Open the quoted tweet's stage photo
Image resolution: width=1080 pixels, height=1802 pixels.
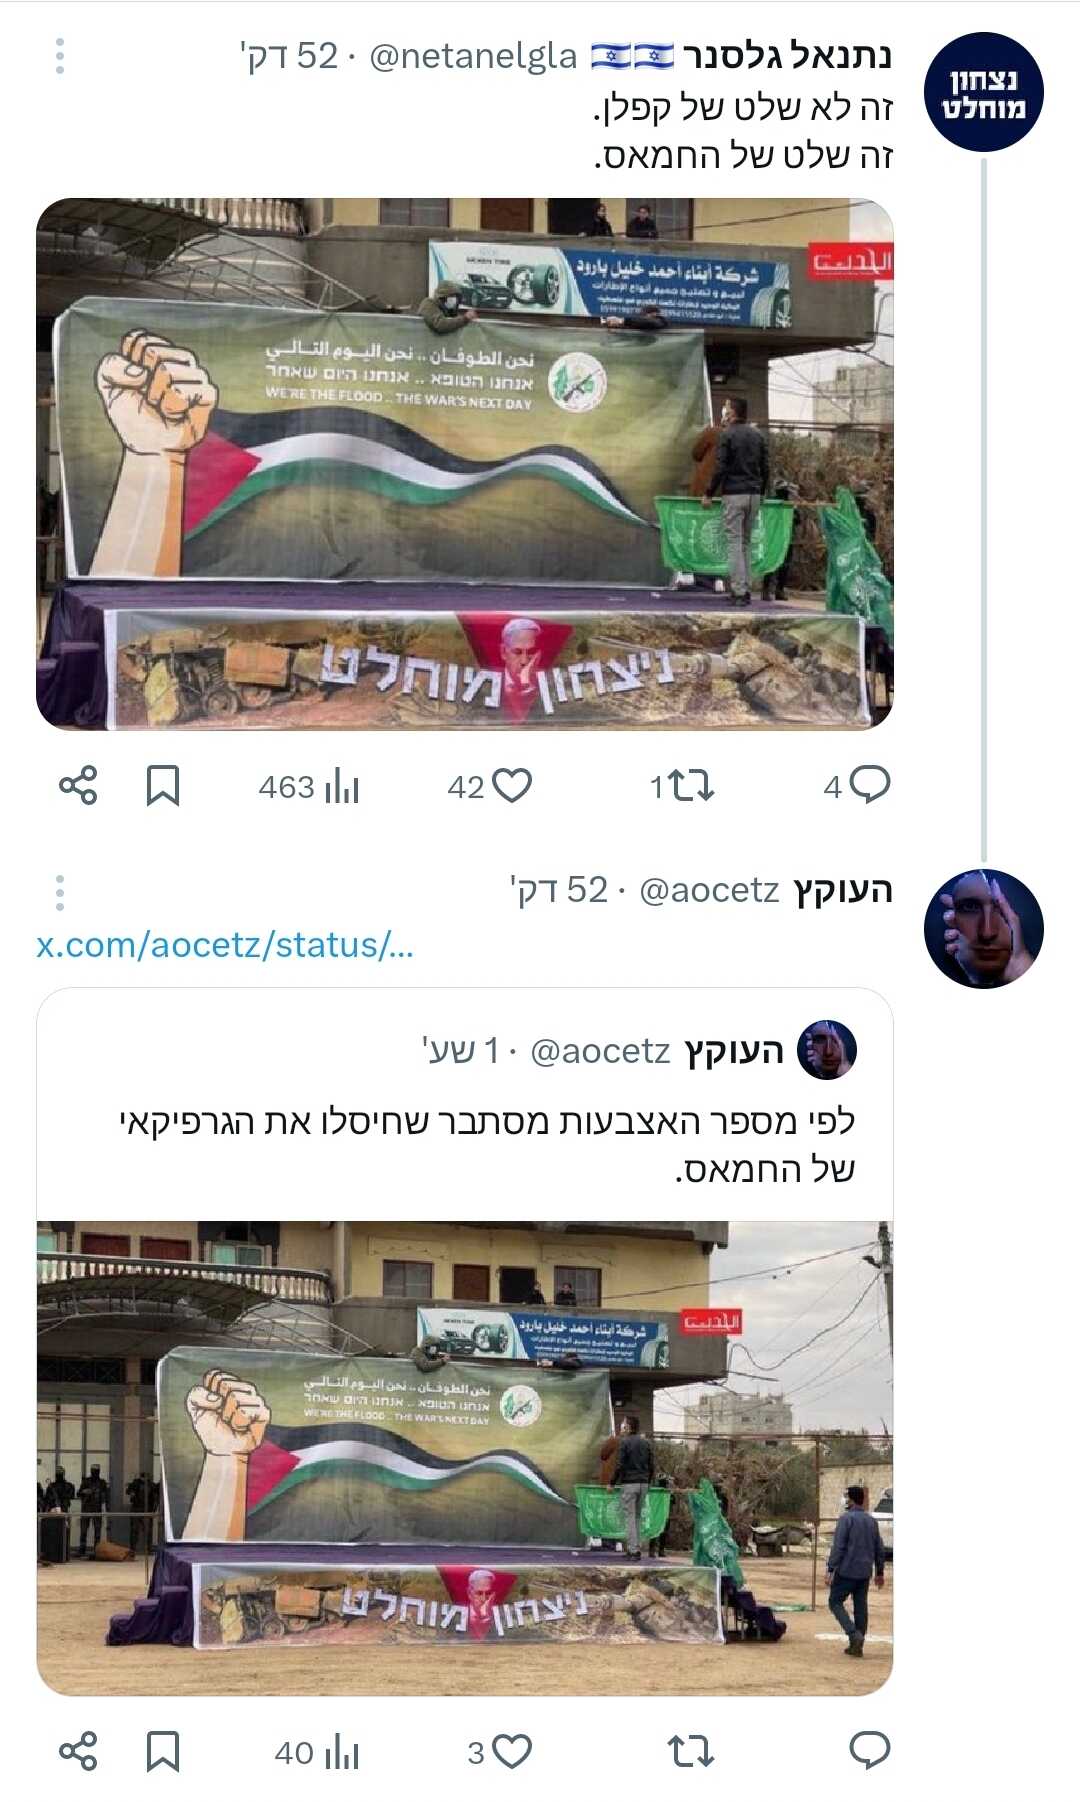click(465, 1458)
